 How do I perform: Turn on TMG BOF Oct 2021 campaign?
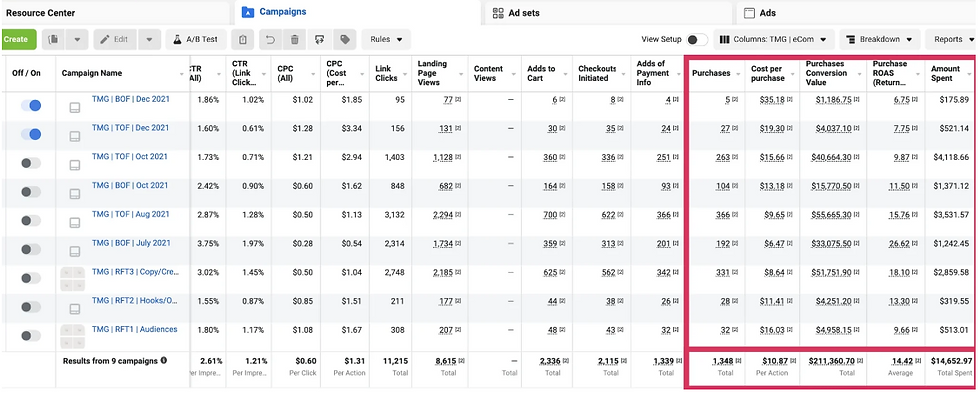click(31, 192)
